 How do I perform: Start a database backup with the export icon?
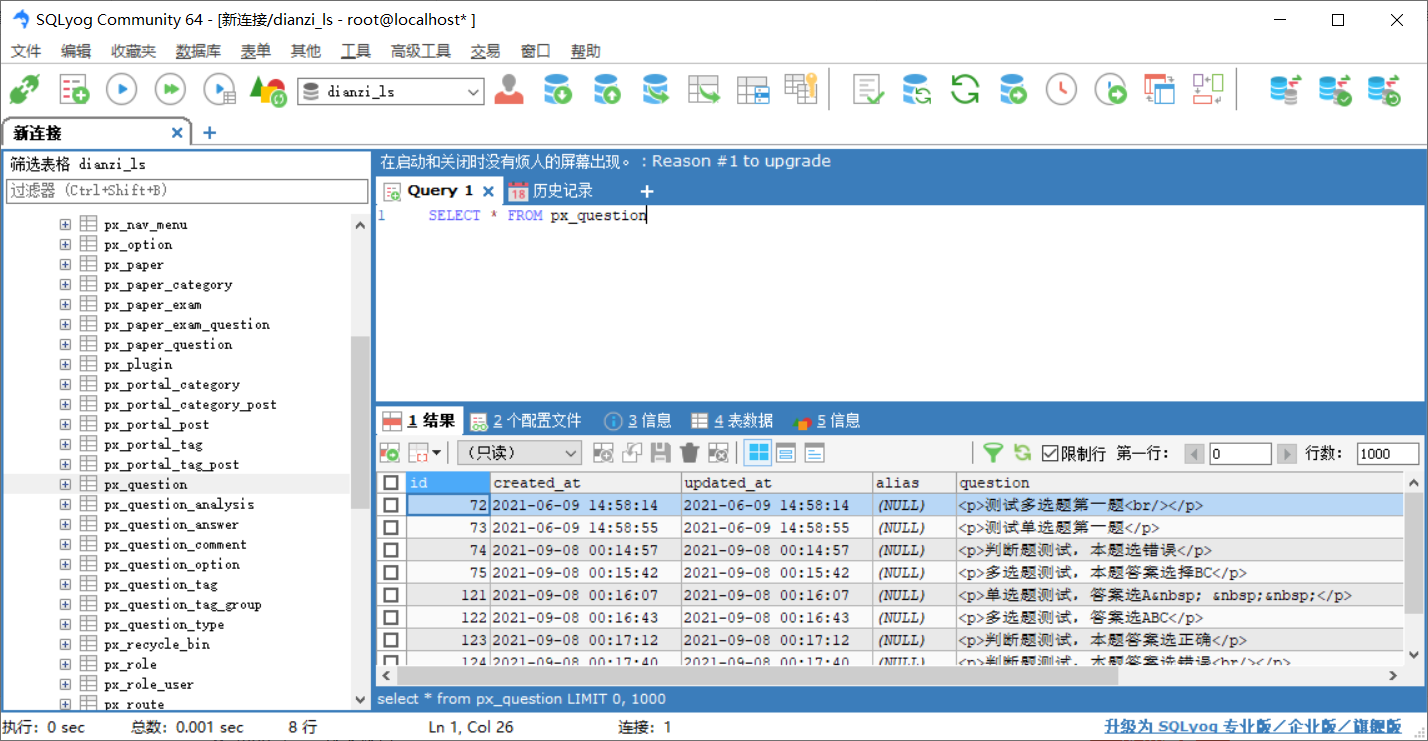pyautogui.click(x=557, y=89)
